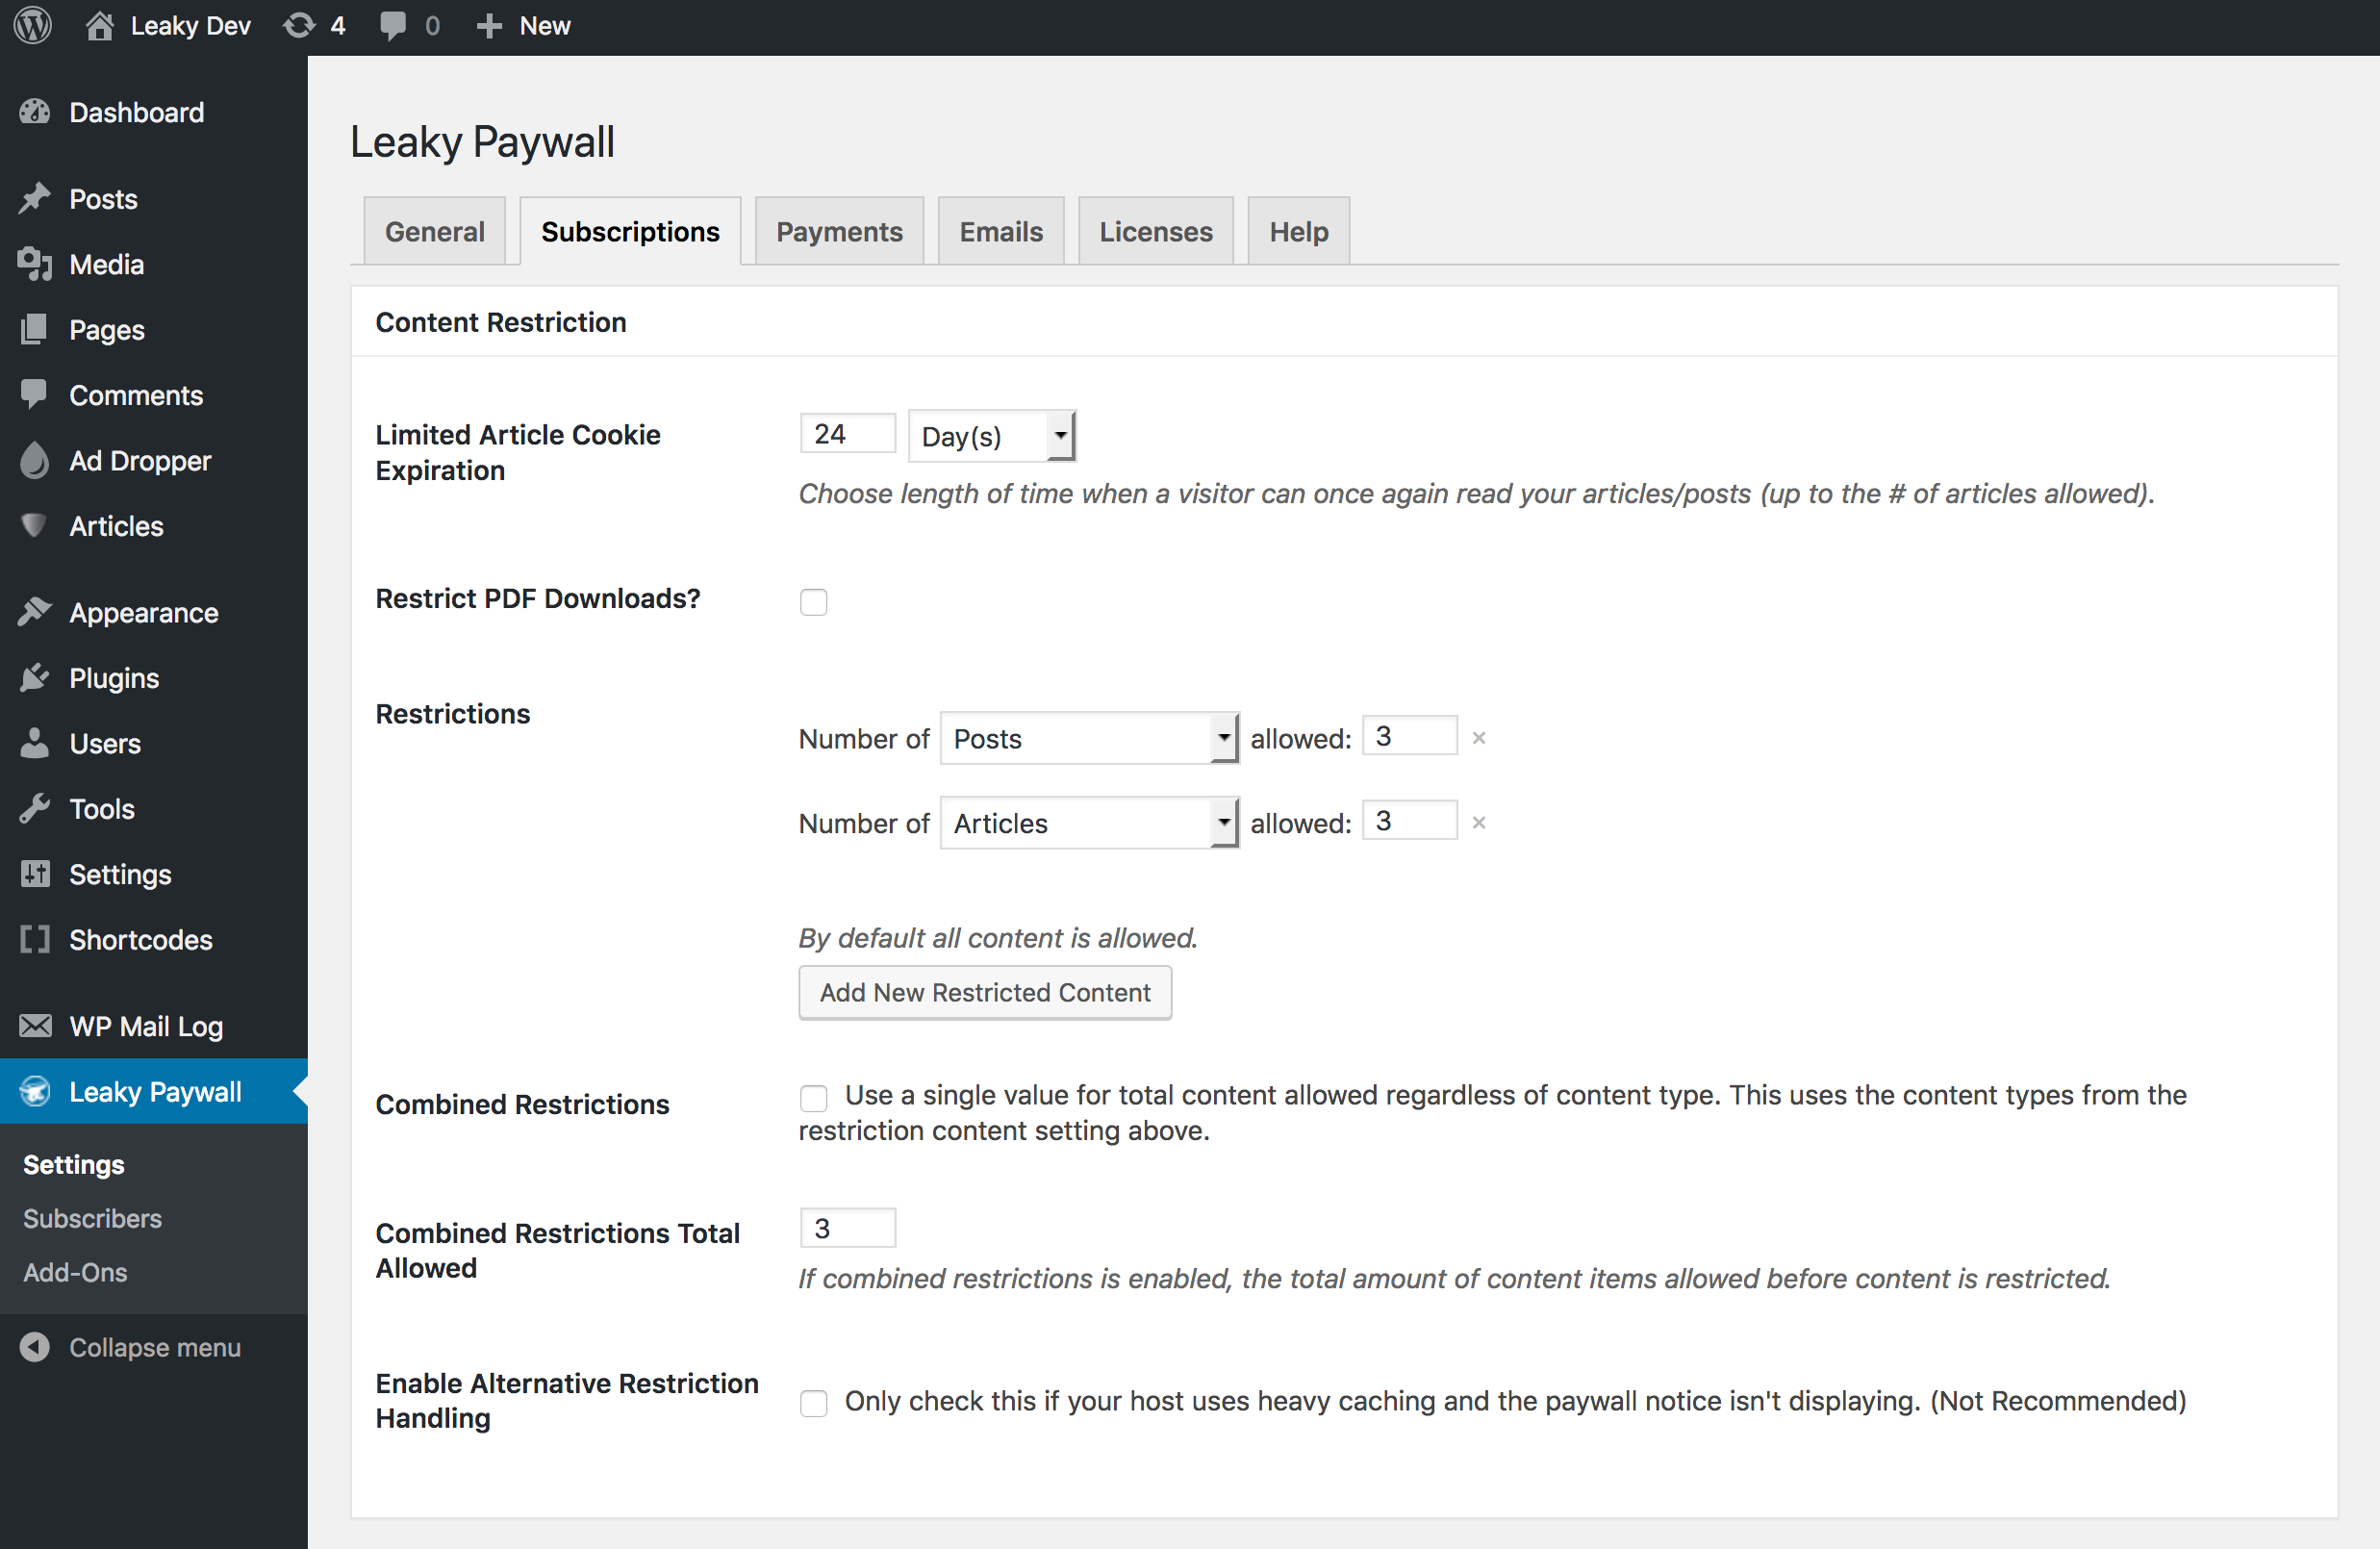Open the Plugins menu icon
Image resolution: width=2380 pixels, height=1549 pixels.
(x=35, y=678)
